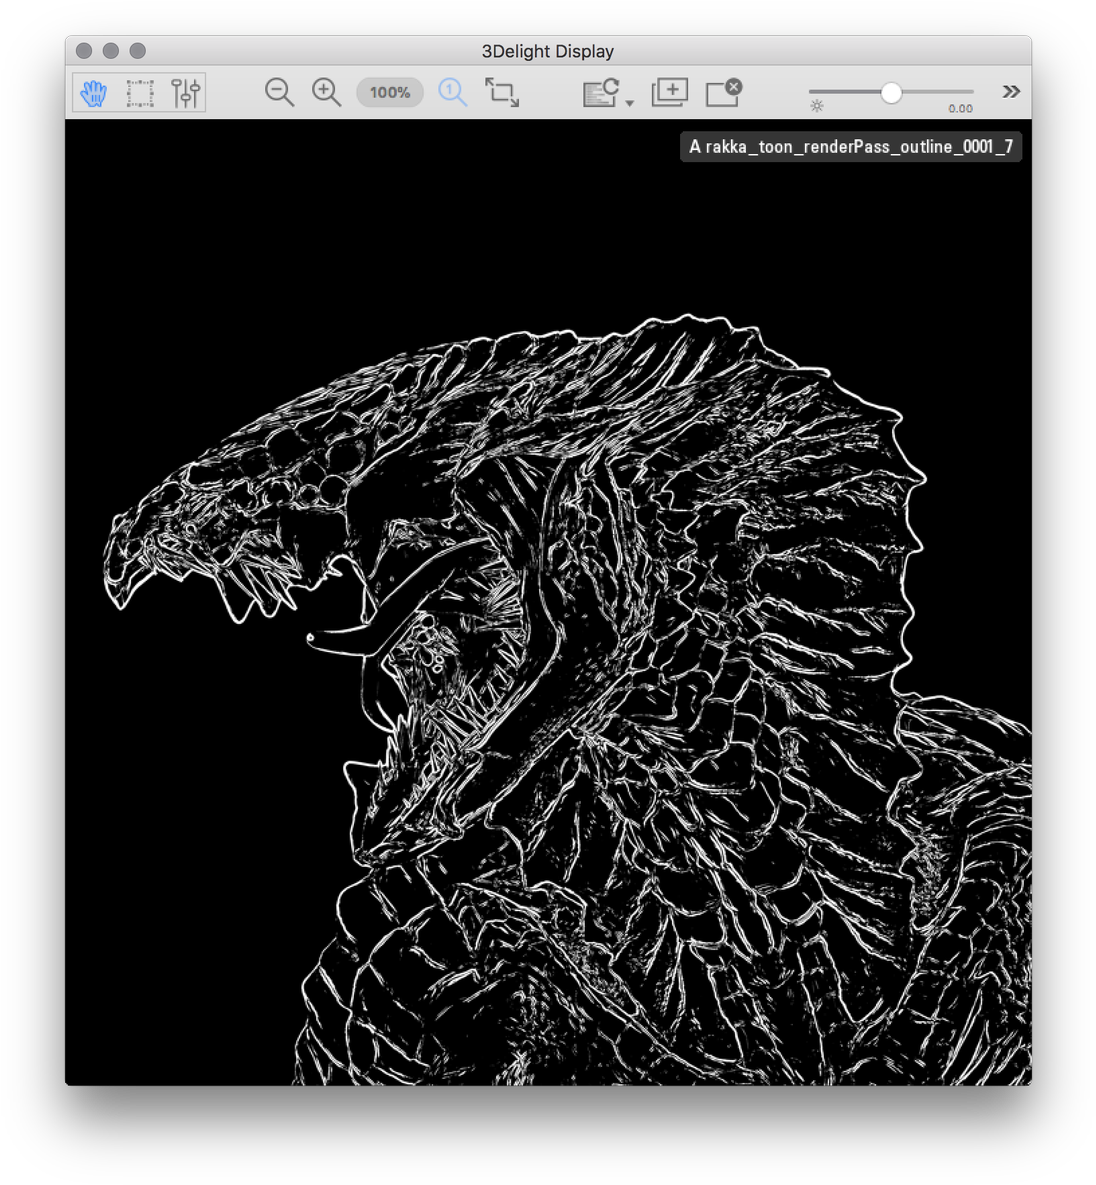Click the remove image icon
Viewport: 1096px width, 1185px height.
(723, 92)
